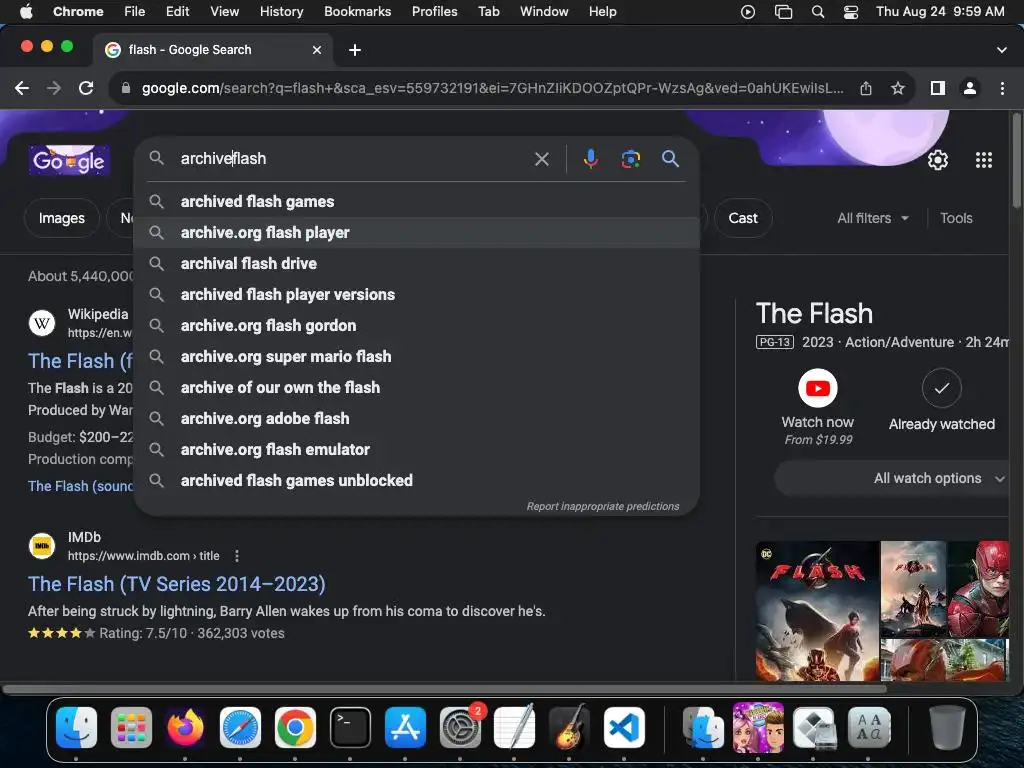1024x768 pixels.
Task: Open Terminal from the dock
Action: point(350,728)
